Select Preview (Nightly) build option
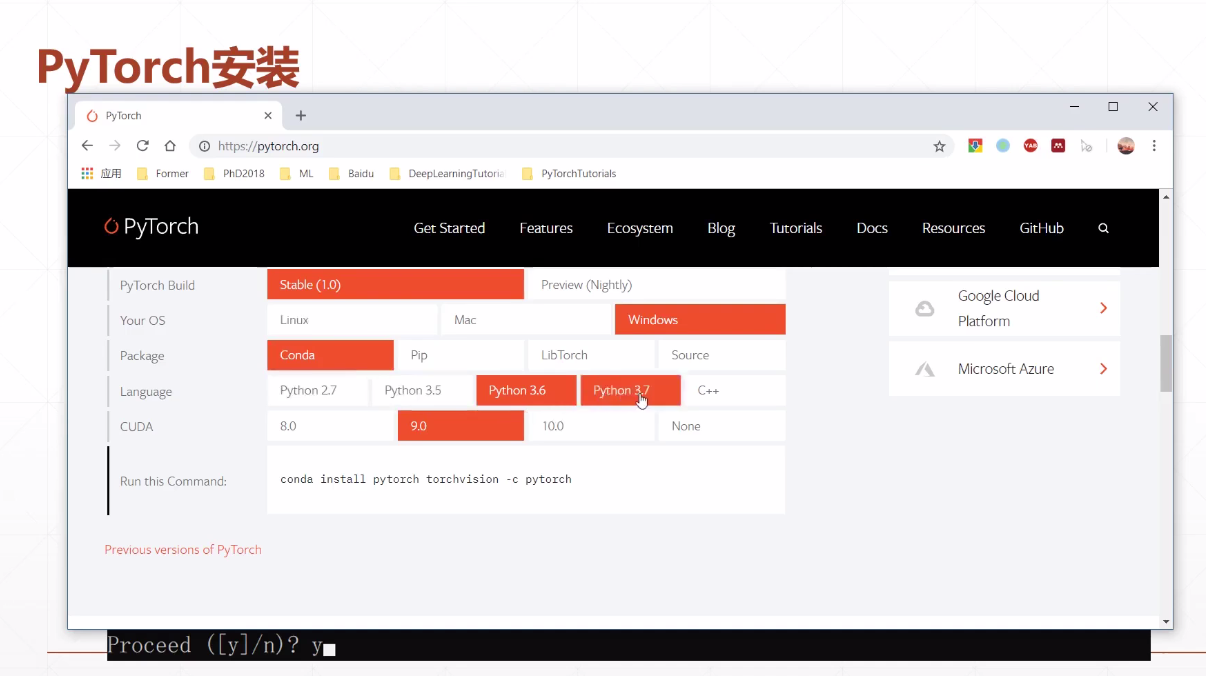Screen dimensions: 1206x676 click(657, 284)
